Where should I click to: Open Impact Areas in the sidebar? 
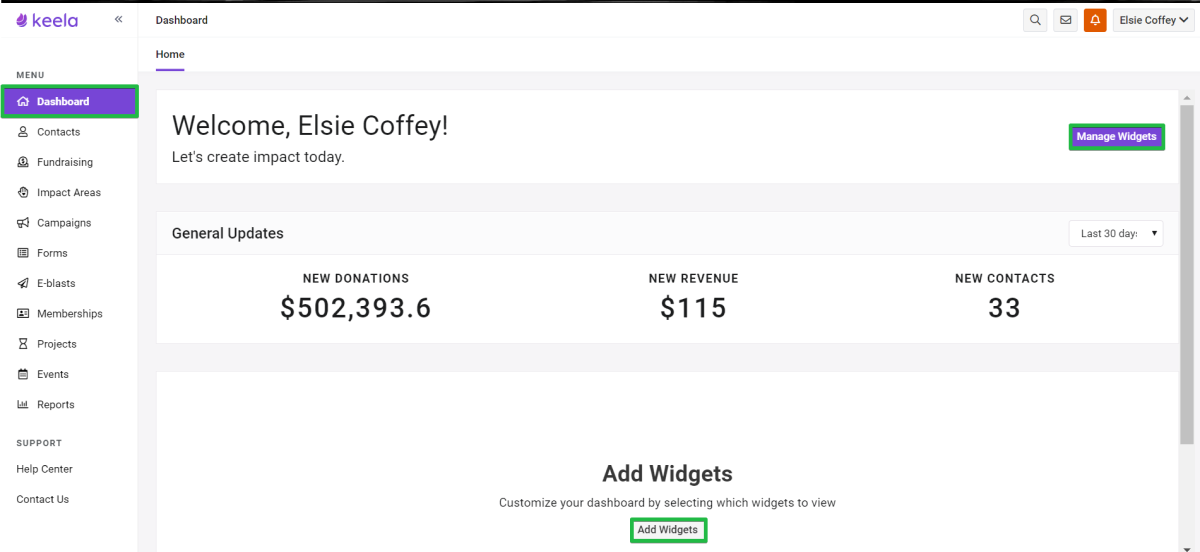coord(69,192)
